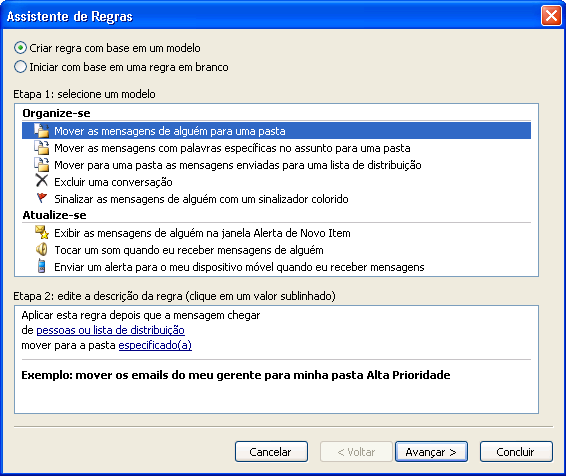The image size is (566, 476).
Task: Choose 'Tocar um som quando eu receber' template
Action: [189, 250]
